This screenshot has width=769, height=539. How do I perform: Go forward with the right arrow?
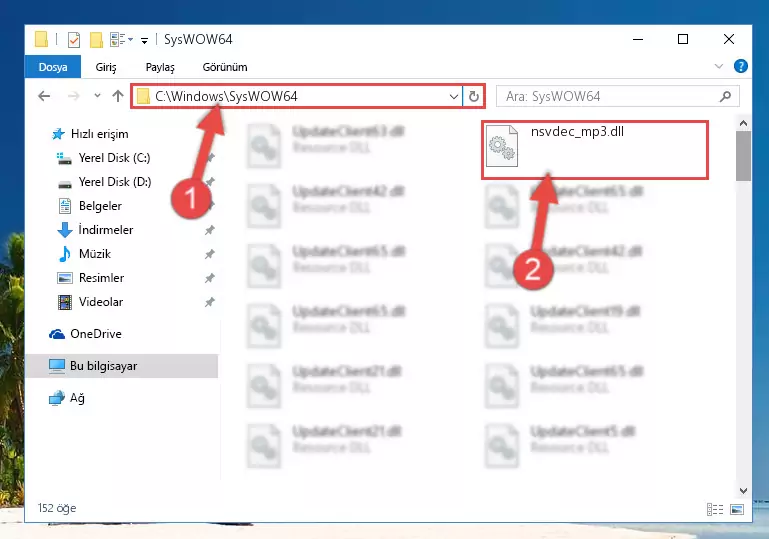pos(74,96)
